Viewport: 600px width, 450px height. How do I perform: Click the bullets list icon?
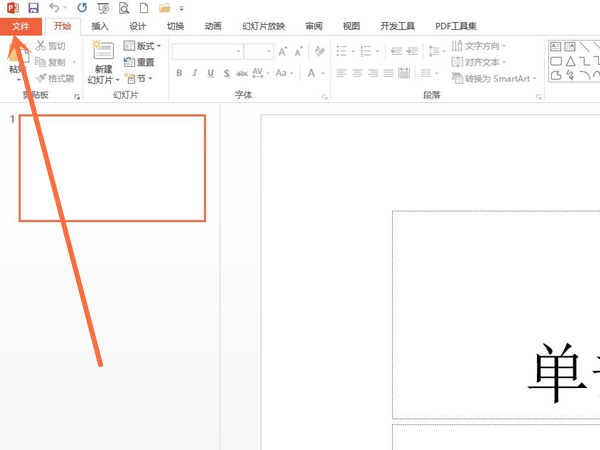pos(341,51)
